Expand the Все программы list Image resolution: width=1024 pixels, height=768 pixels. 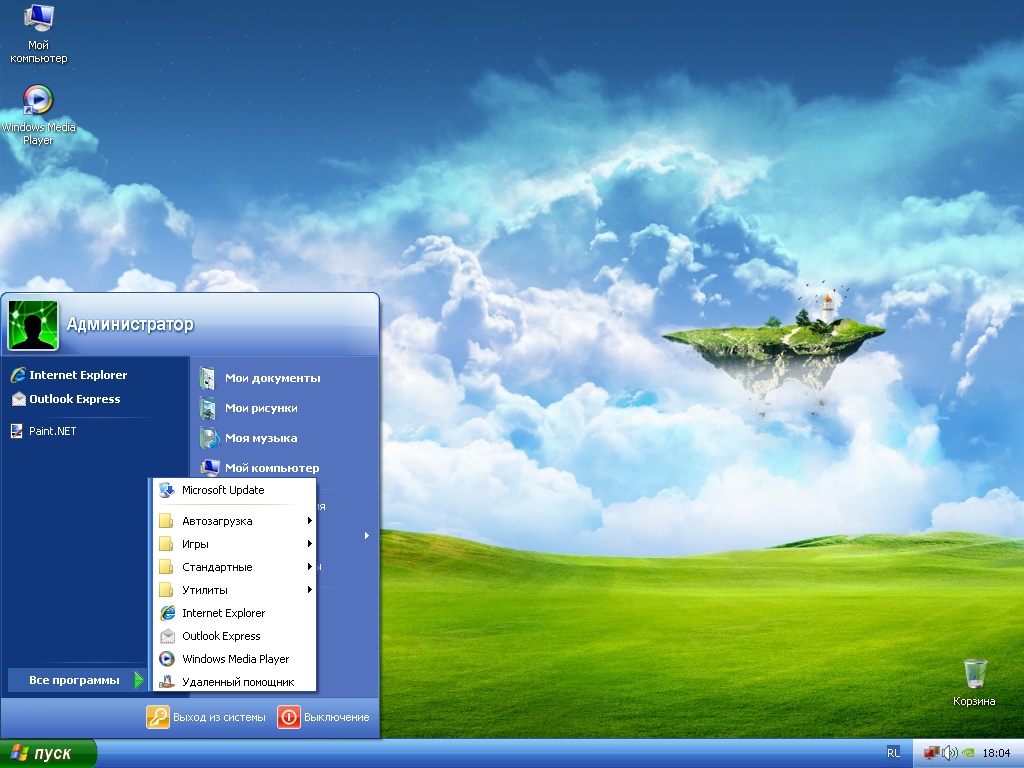[x=76, y=680]
